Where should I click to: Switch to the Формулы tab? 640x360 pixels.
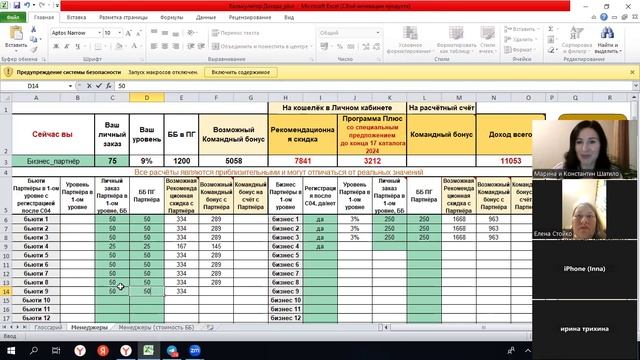171,18
